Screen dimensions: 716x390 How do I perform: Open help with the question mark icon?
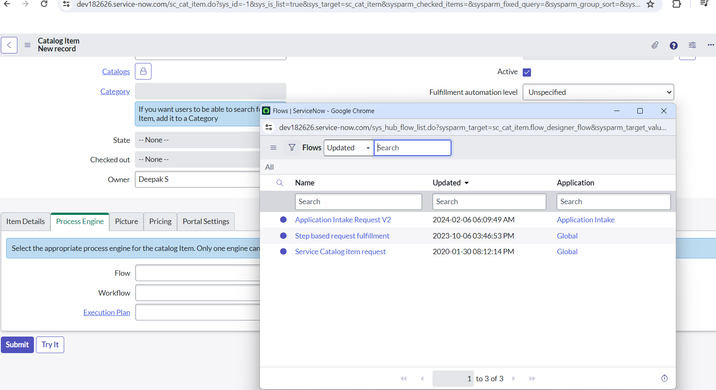(x=674, y=45)
